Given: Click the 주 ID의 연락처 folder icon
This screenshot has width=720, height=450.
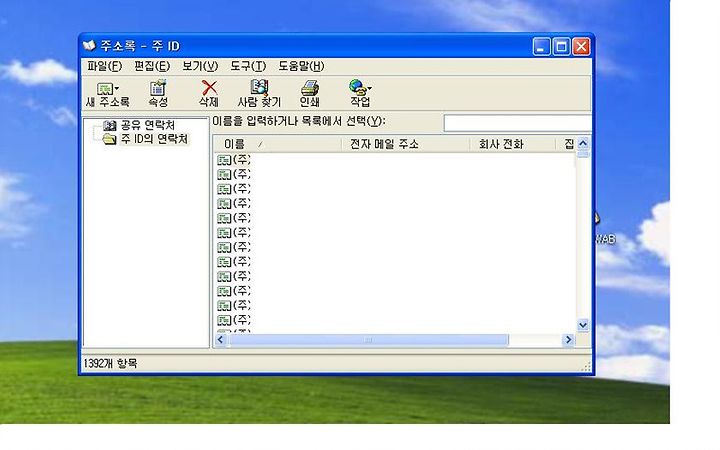Looking at the screenshot, I should [109, 139].
